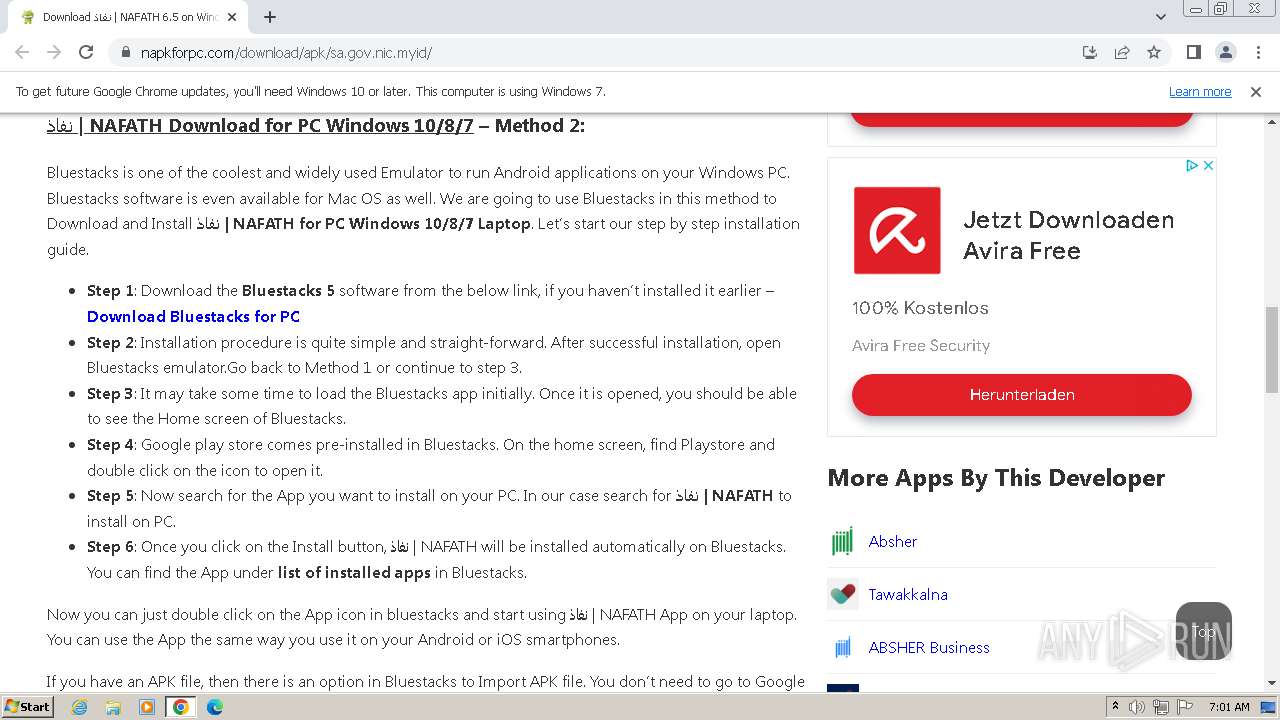The height and width of the screenshot is (720, 1280).
Task: Open the Absher app link
Action: [x=892, y=541]
